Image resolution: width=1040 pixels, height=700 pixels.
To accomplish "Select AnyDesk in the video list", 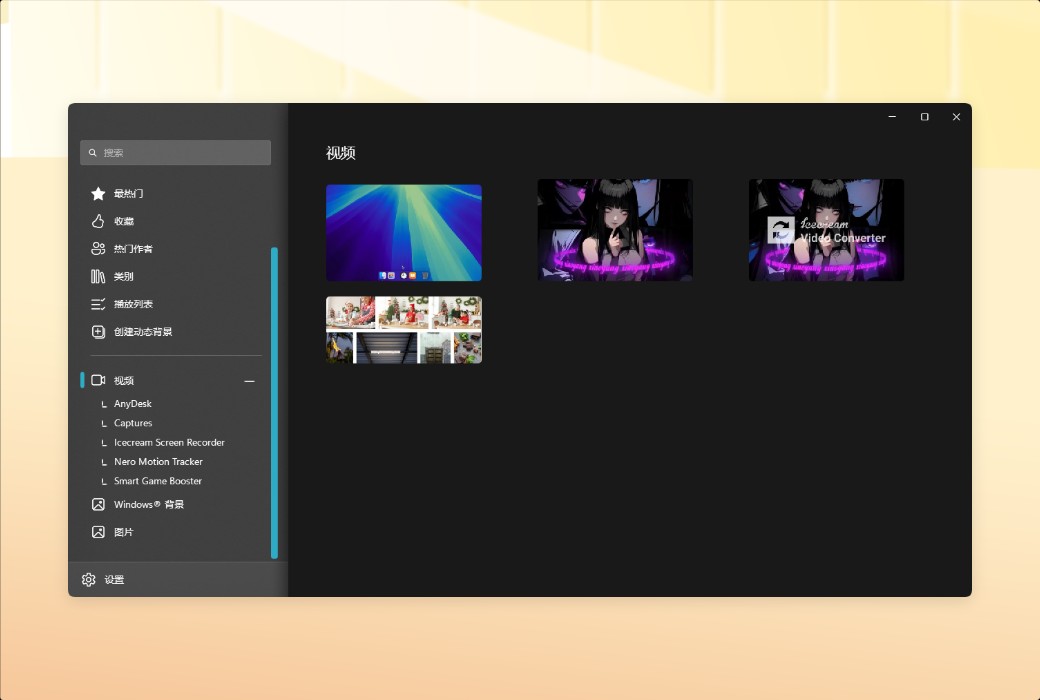I will [131, 404].
